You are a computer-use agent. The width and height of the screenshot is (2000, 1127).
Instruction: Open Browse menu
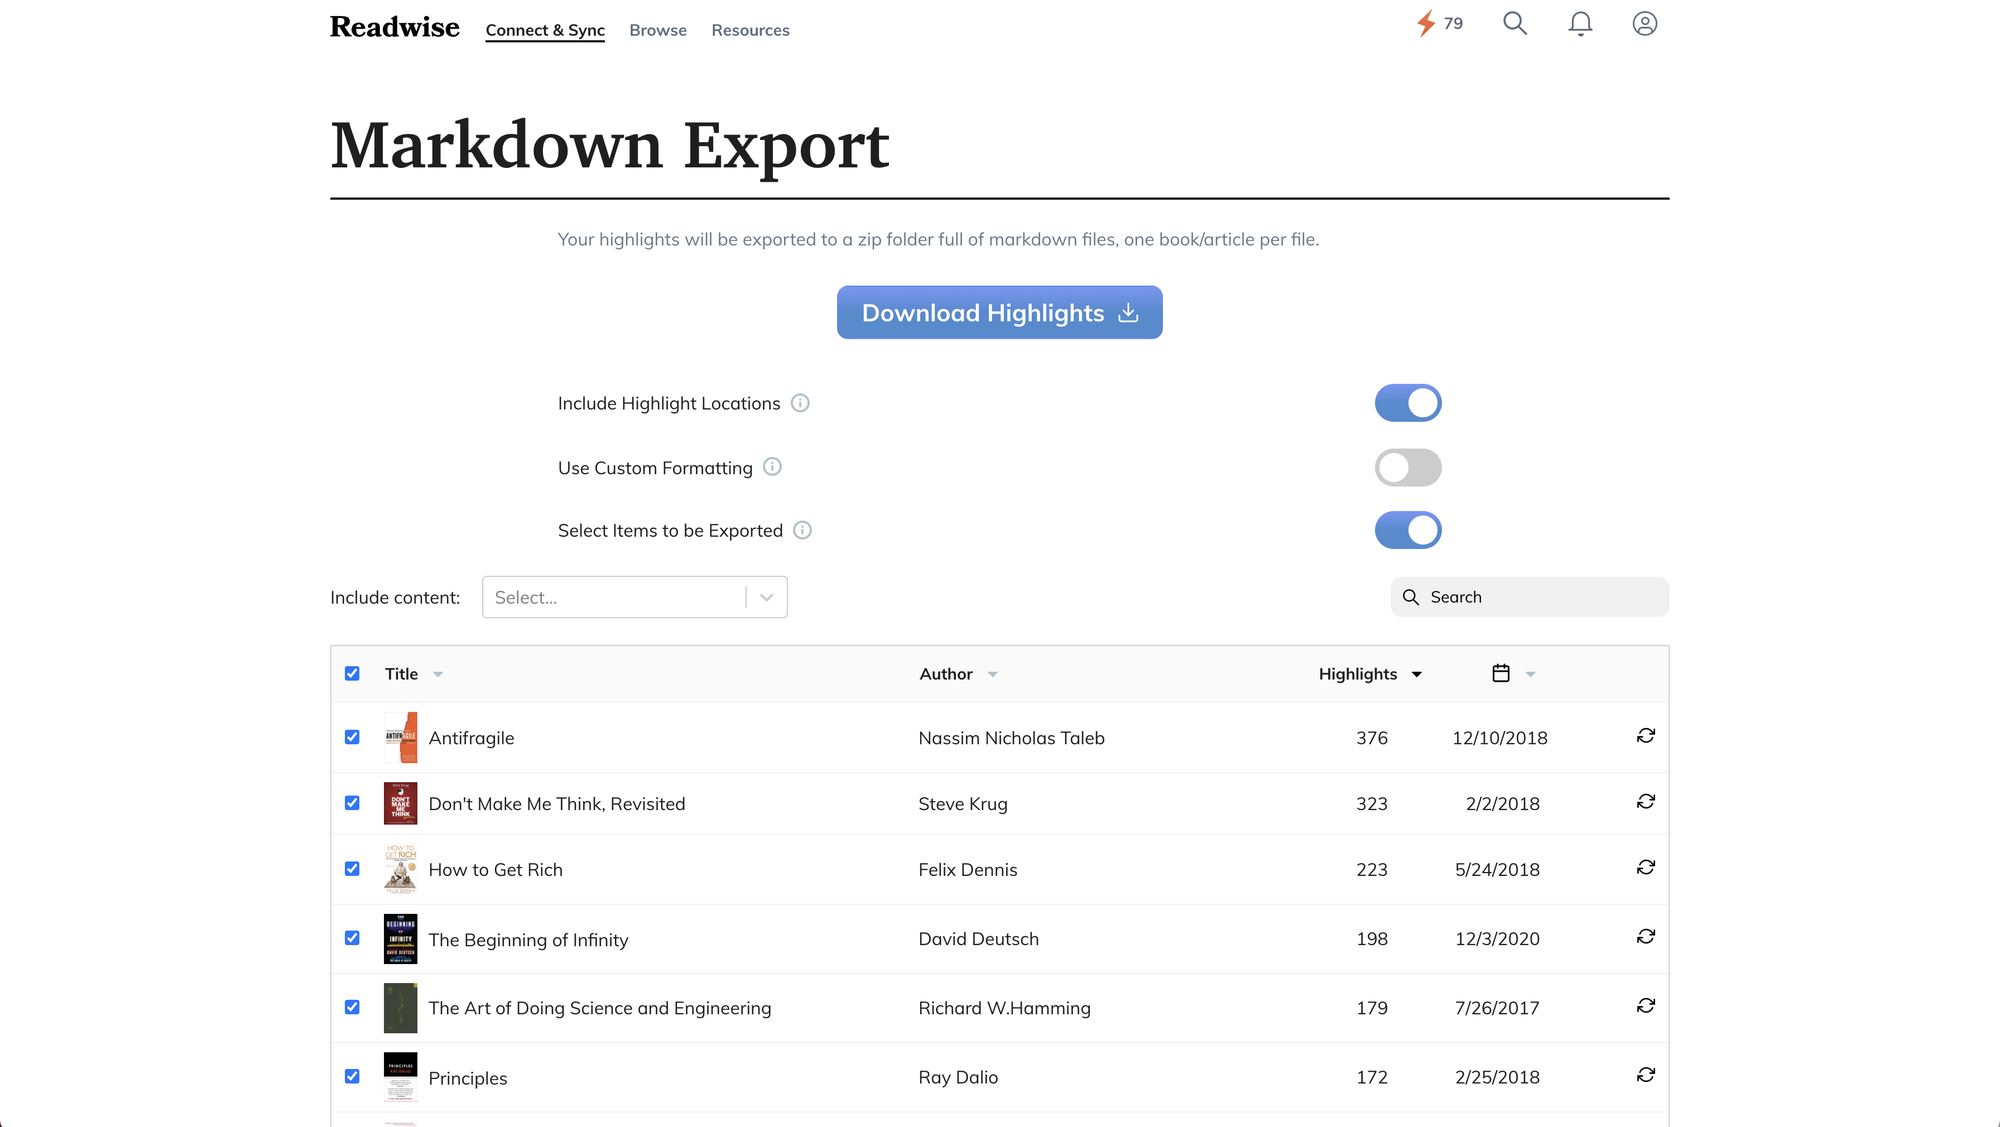pyautogui.click(x=658, y=30)
